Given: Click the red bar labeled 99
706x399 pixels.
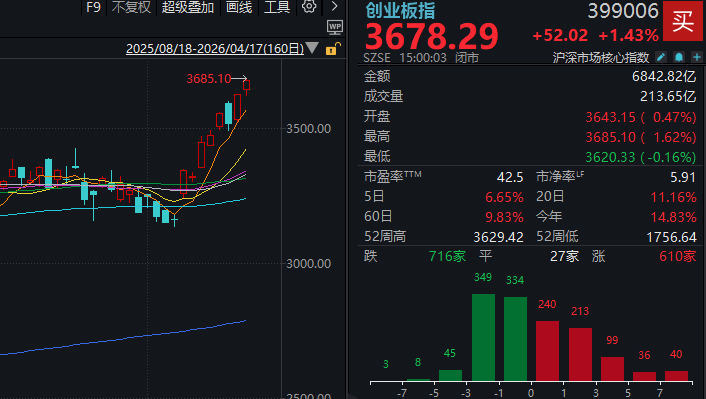Looking at the screenshot, I should tap(612, 369).
